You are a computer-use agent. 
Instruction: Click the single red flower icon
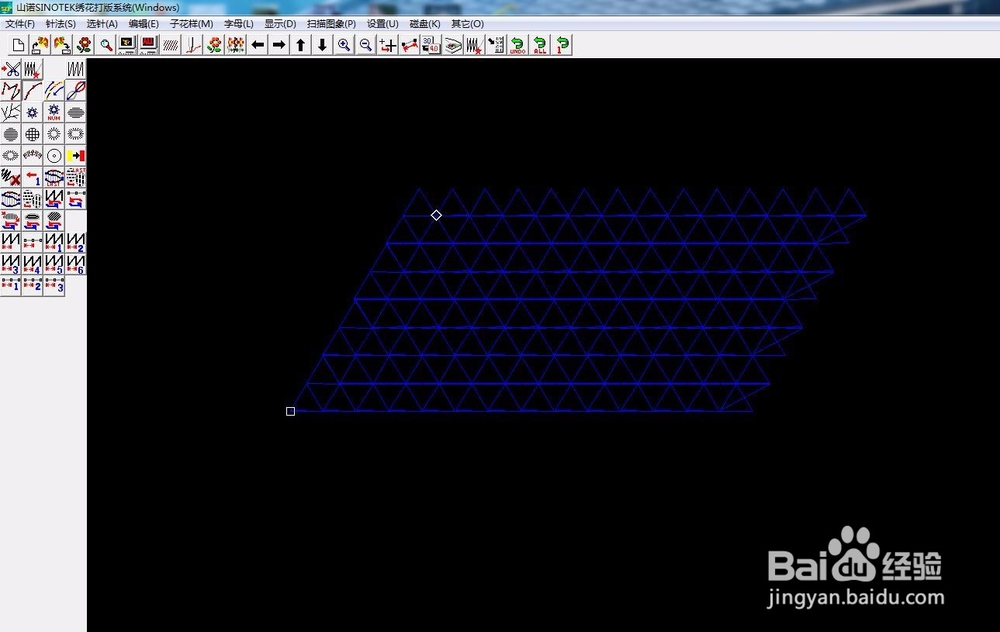click(84, 45)
